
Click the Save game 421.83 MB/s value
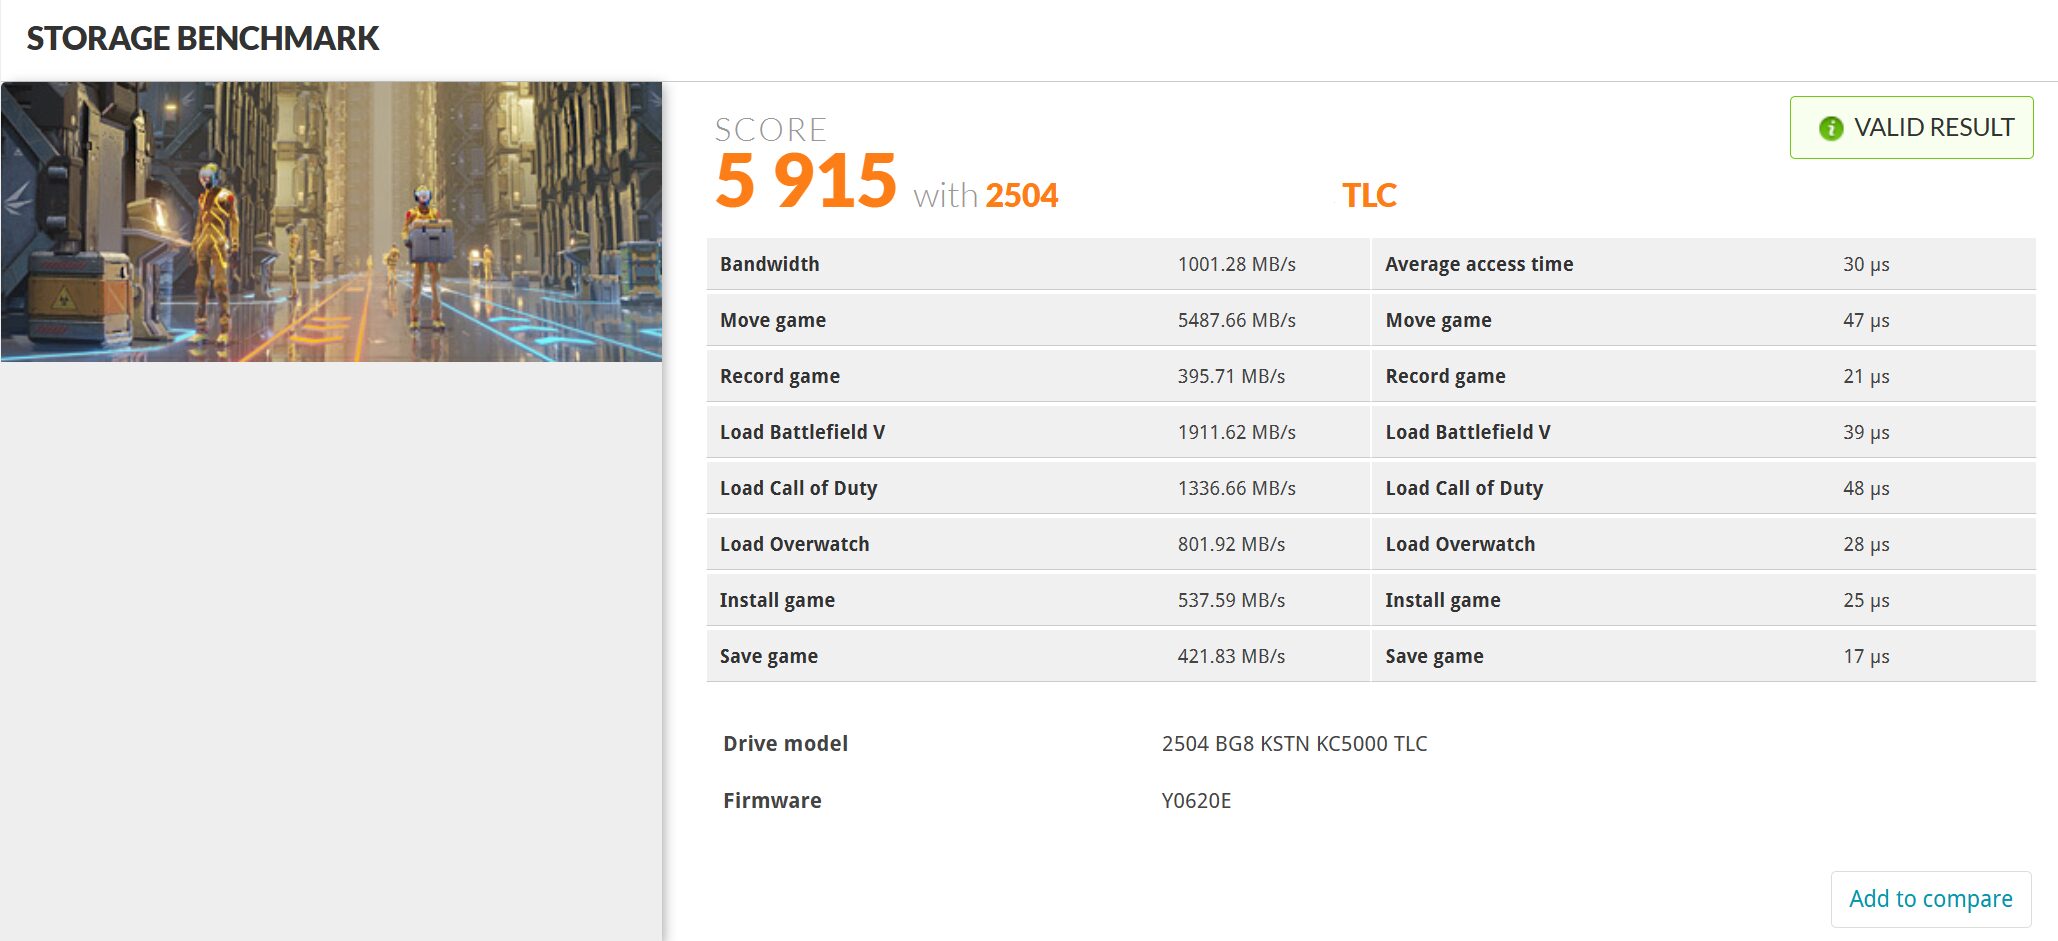coord(1231,656)
